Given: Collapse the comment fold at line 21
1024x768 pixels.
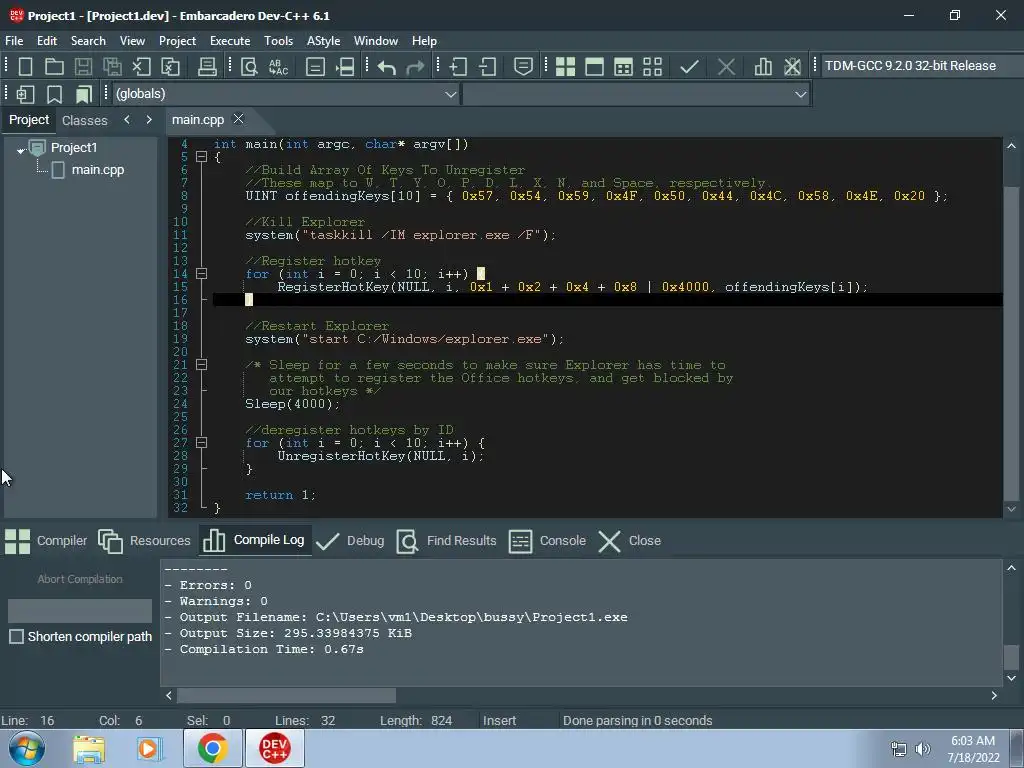Looking at the screenshot, I should (202, 364).
